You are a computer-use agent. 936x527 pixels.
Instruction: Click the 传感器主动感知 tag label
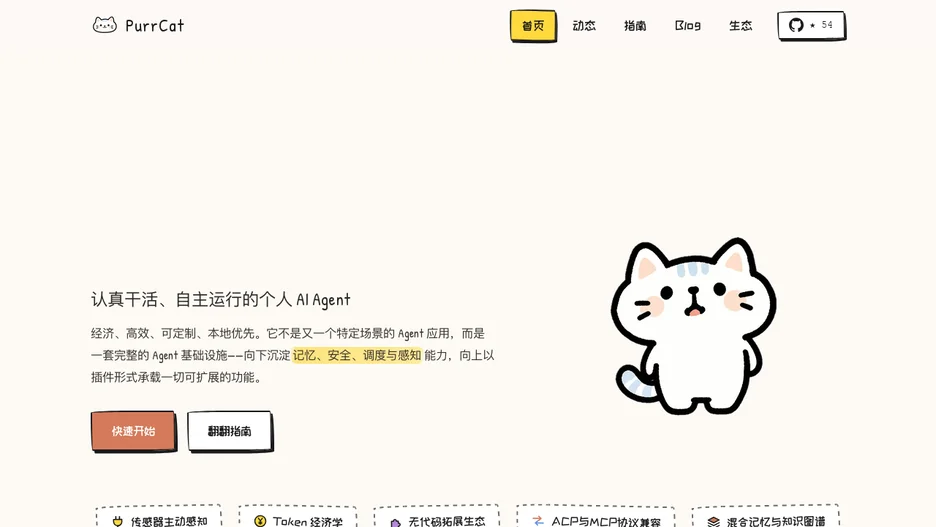169,522
